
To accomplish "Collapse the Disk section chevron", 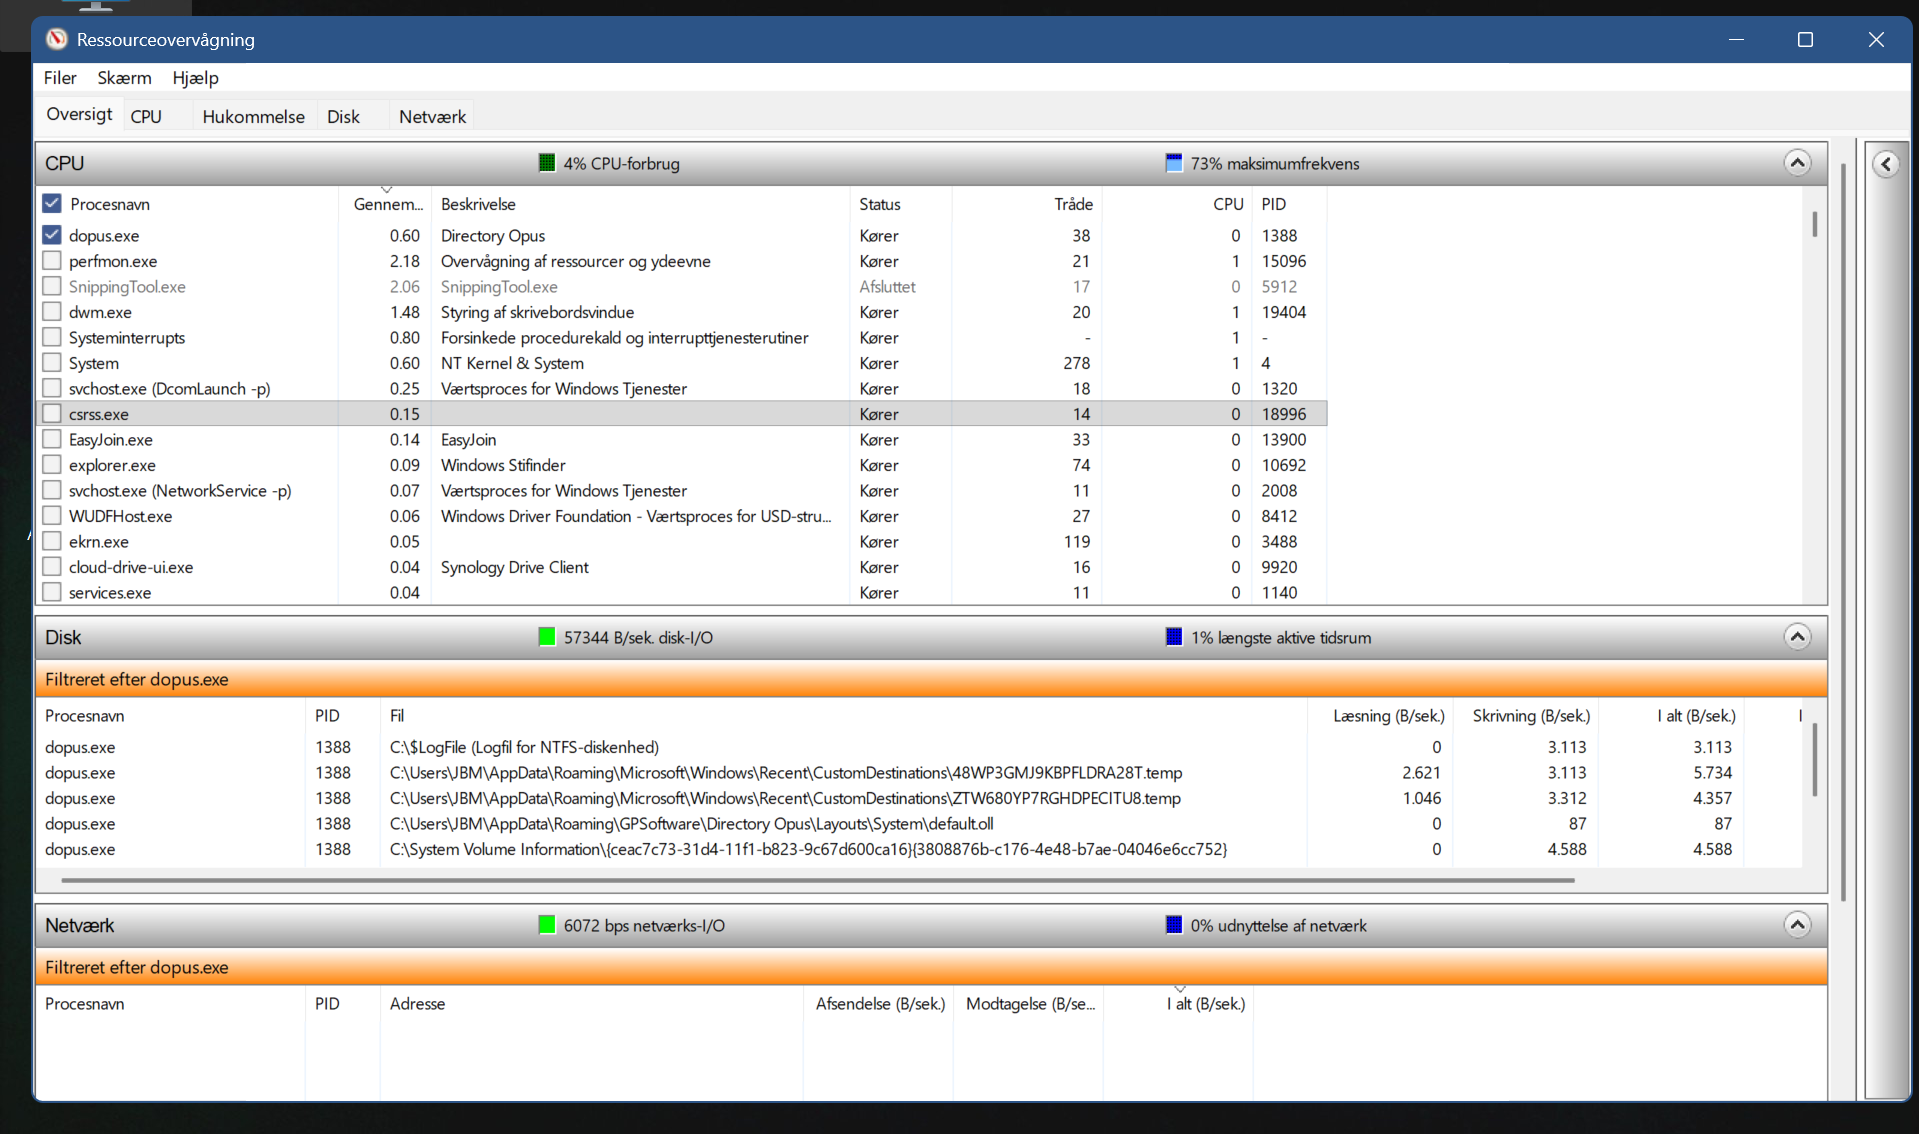I will coord(1797,637).
